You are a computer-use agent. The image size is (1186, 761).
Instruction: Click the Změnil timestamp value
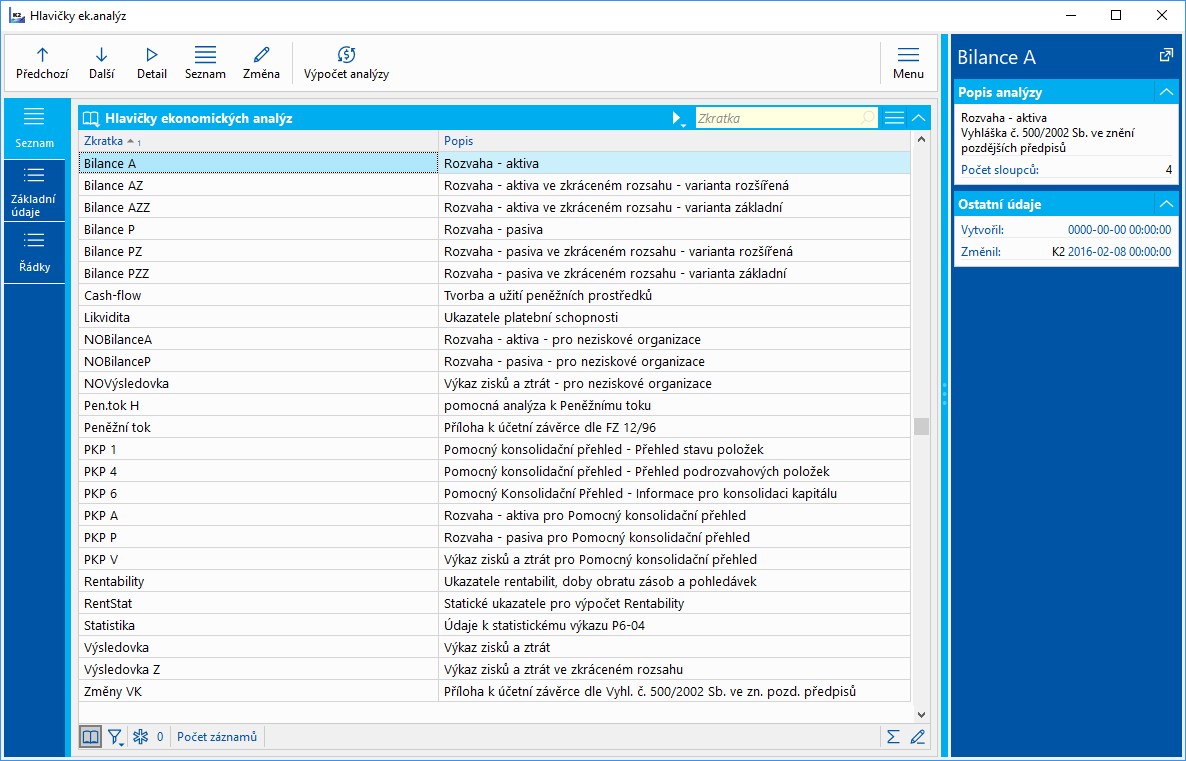point(1119,252)
